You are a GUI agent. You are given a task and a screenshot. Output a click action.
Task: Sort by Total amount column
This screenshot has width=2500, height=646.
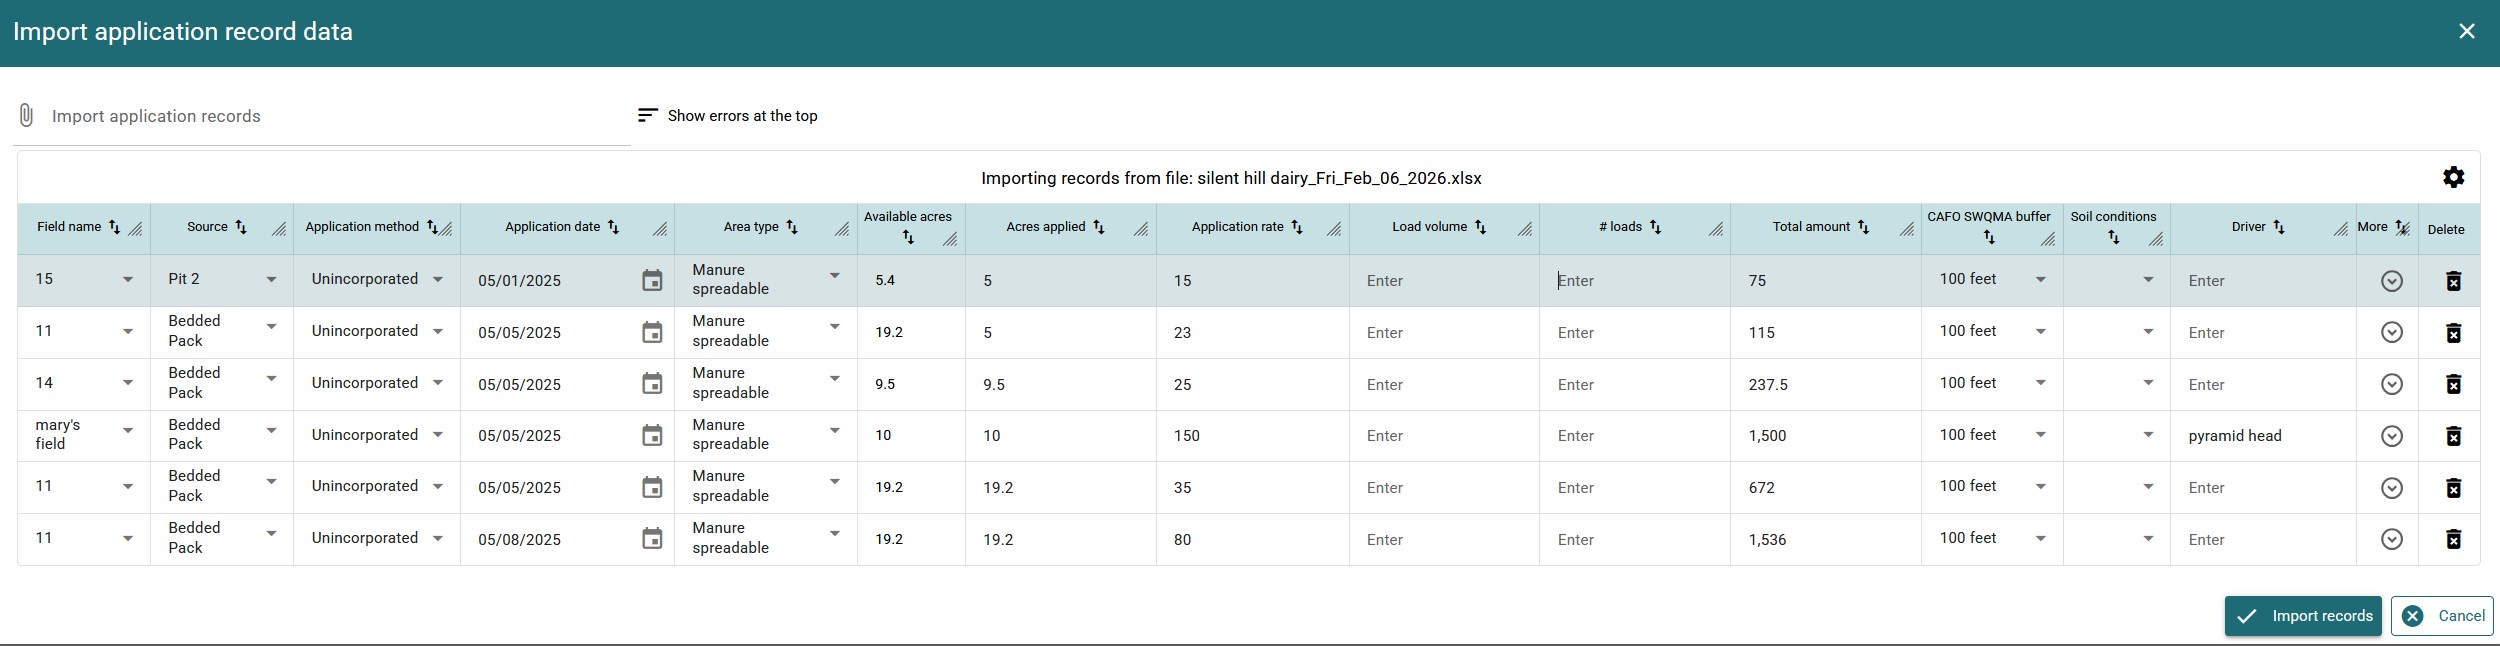click(1863, 227)
